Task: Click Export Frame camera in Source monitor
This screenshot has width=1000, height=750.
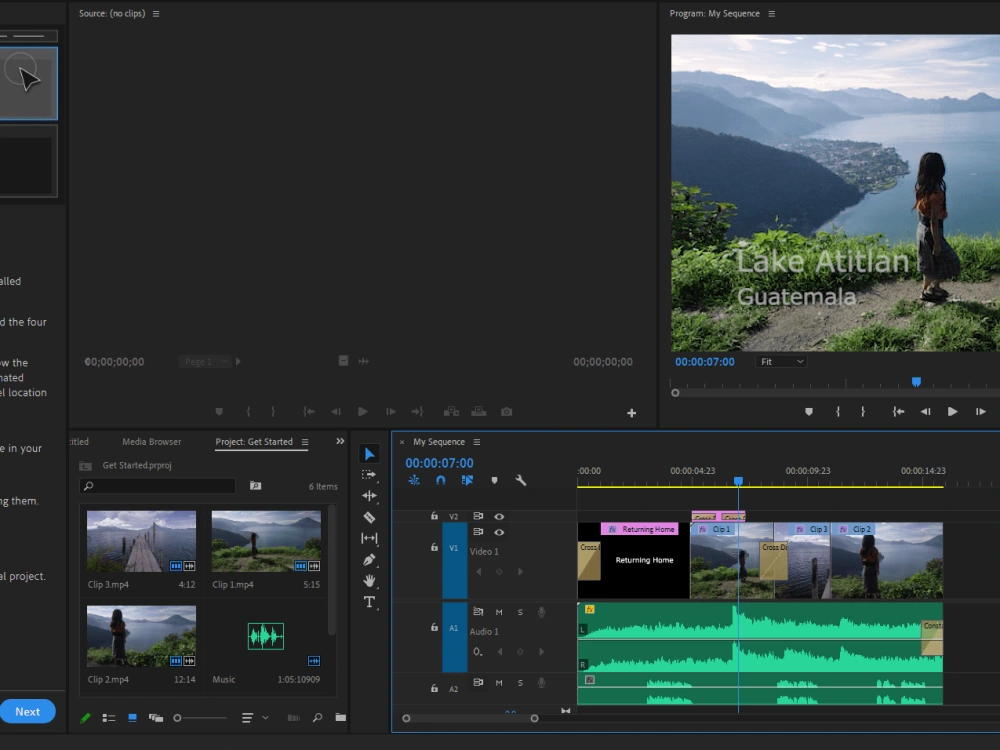Action: click(506, 412)
